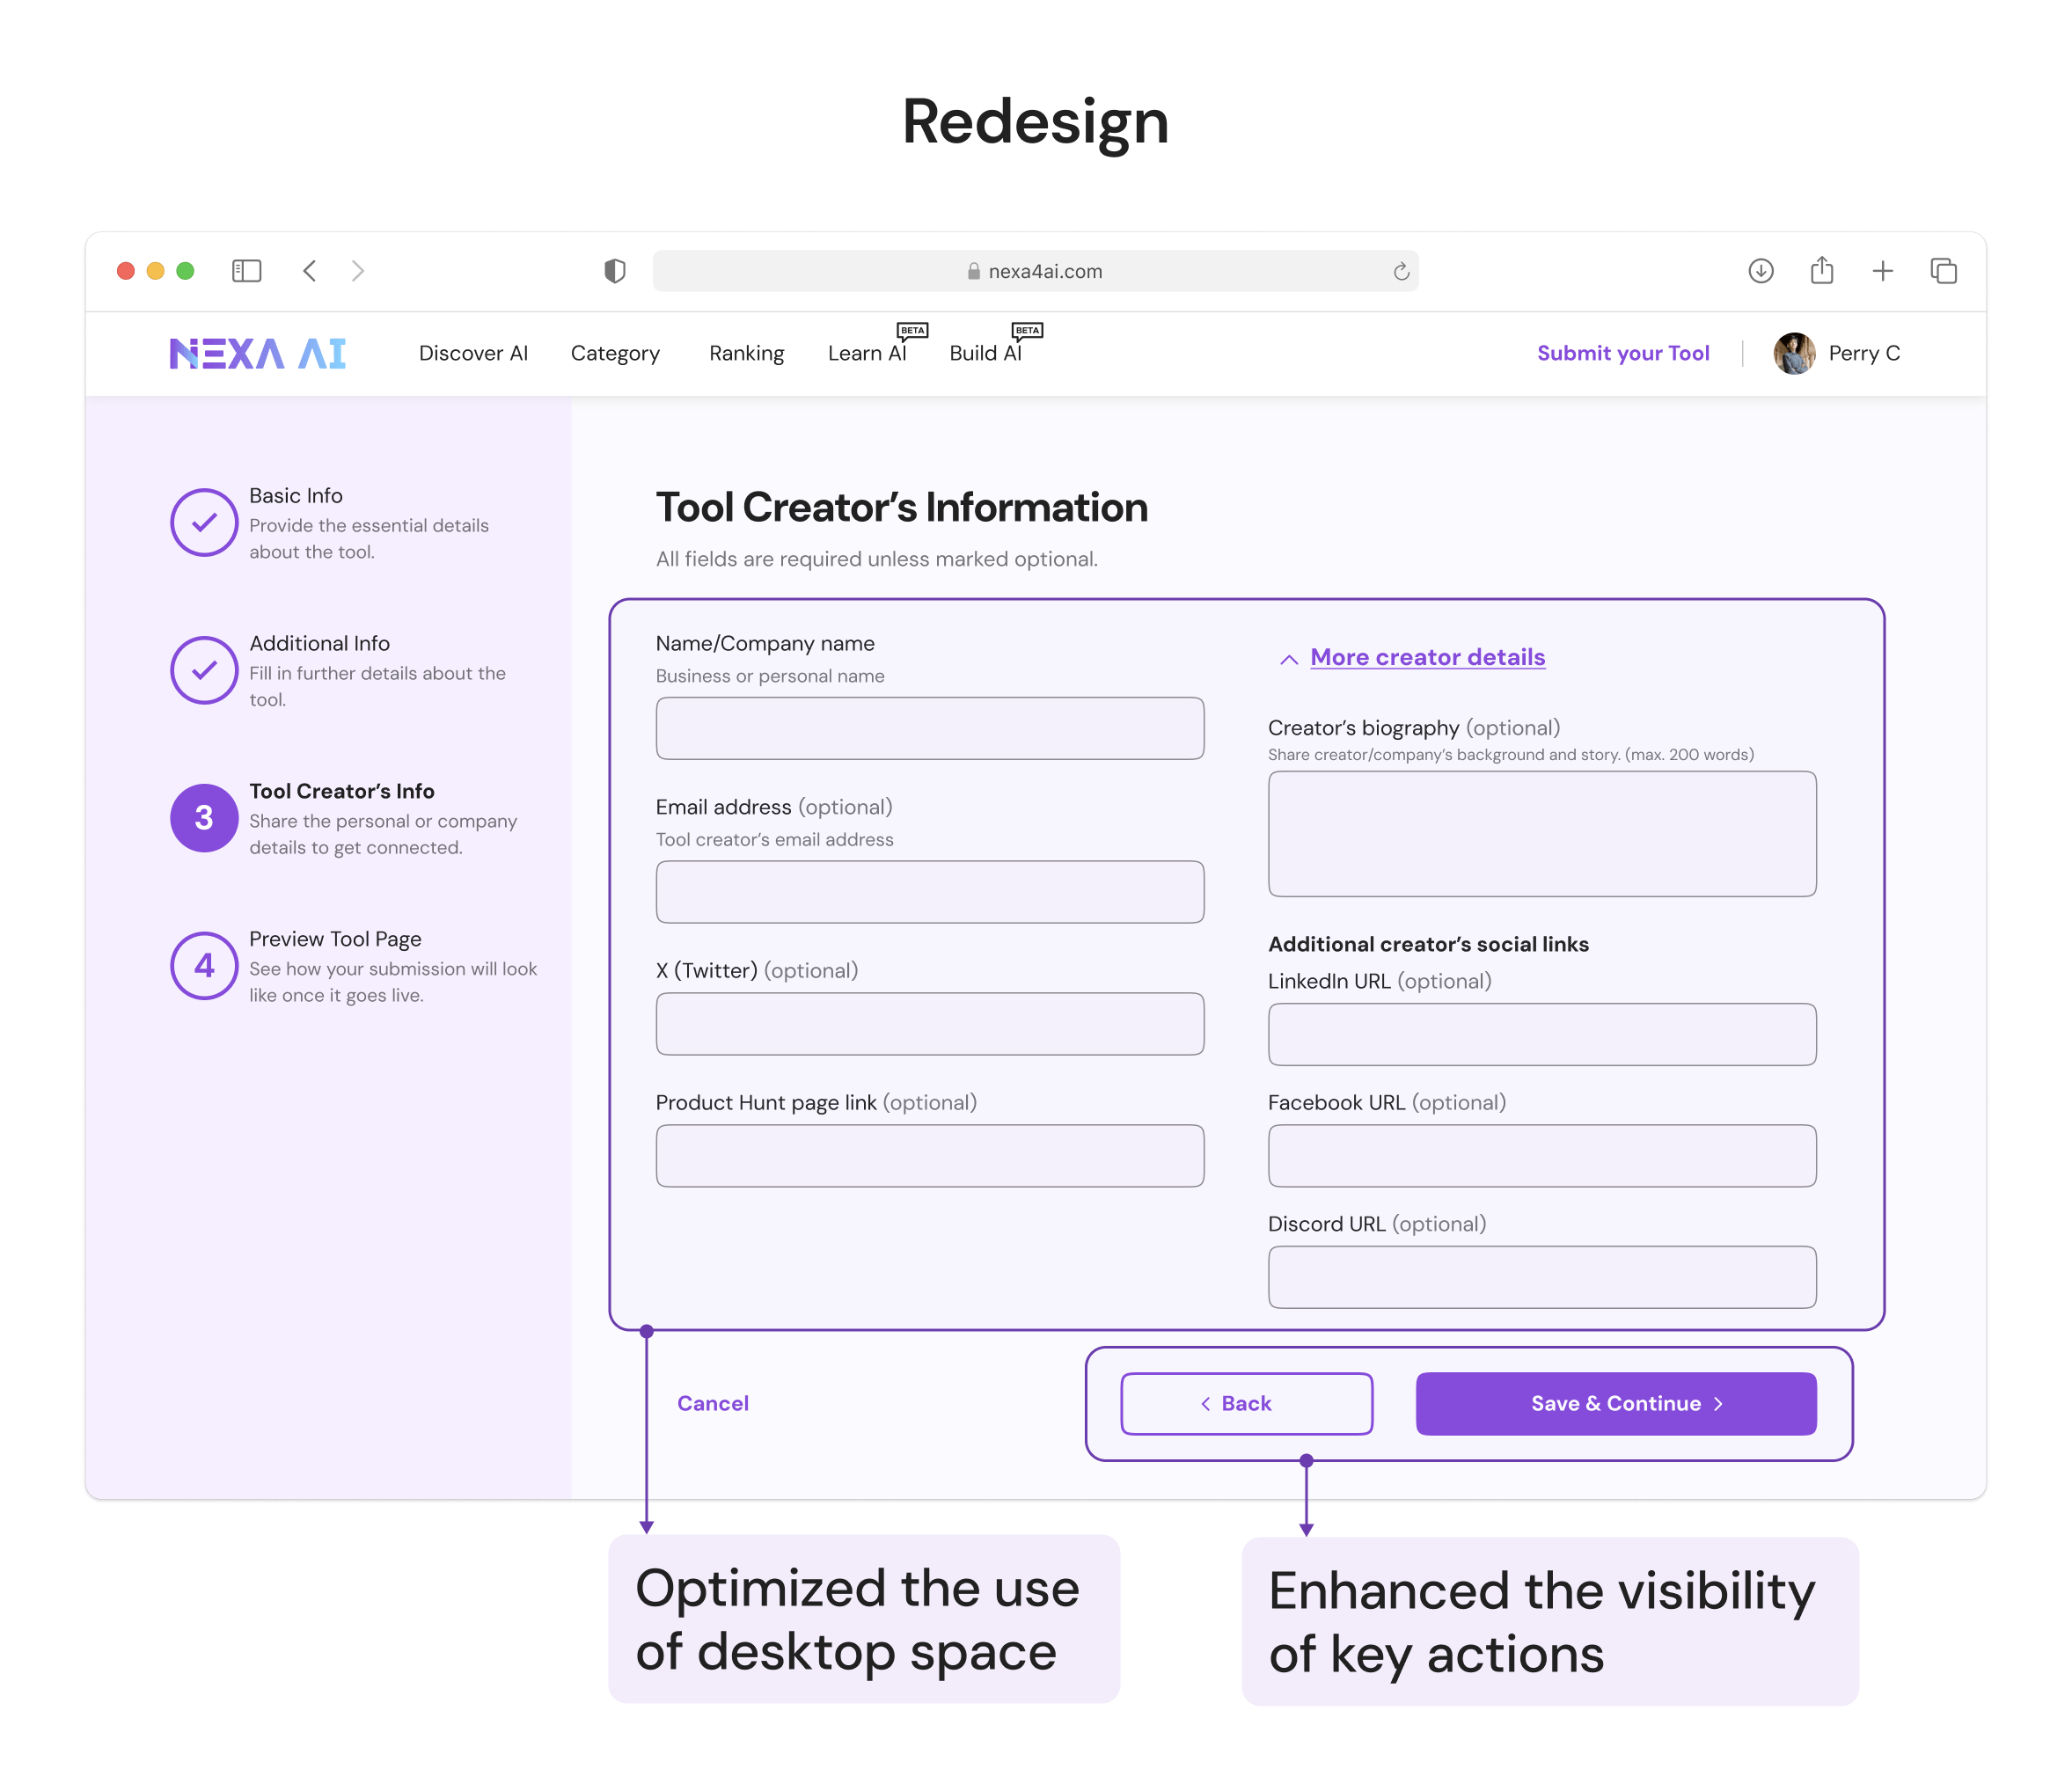Collapse the More creator details section
The height and width of the screenshot is (1791, 2072).
click(x=1412, y=658)
